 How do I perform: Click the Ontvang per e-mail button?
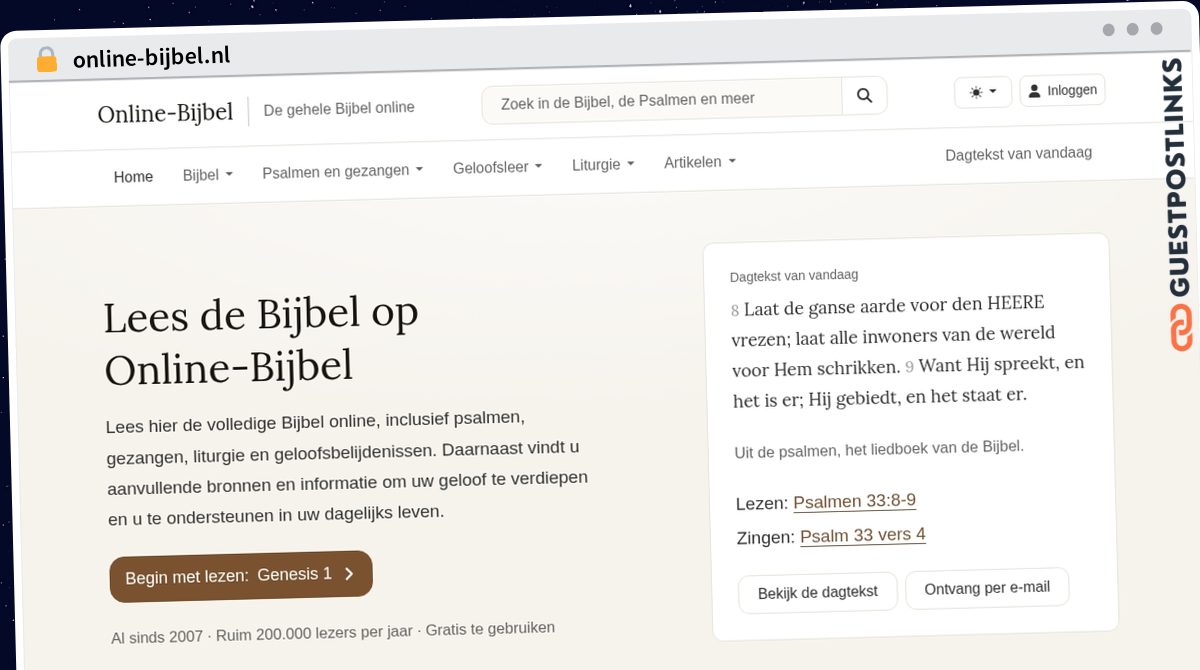point(987,588)
